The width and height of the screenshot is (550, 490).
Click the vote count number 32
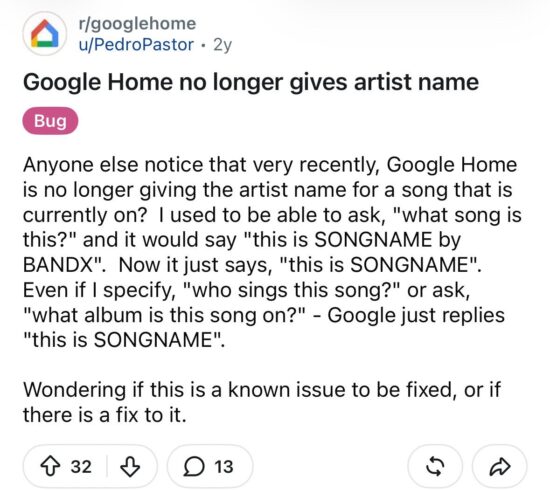81,466
